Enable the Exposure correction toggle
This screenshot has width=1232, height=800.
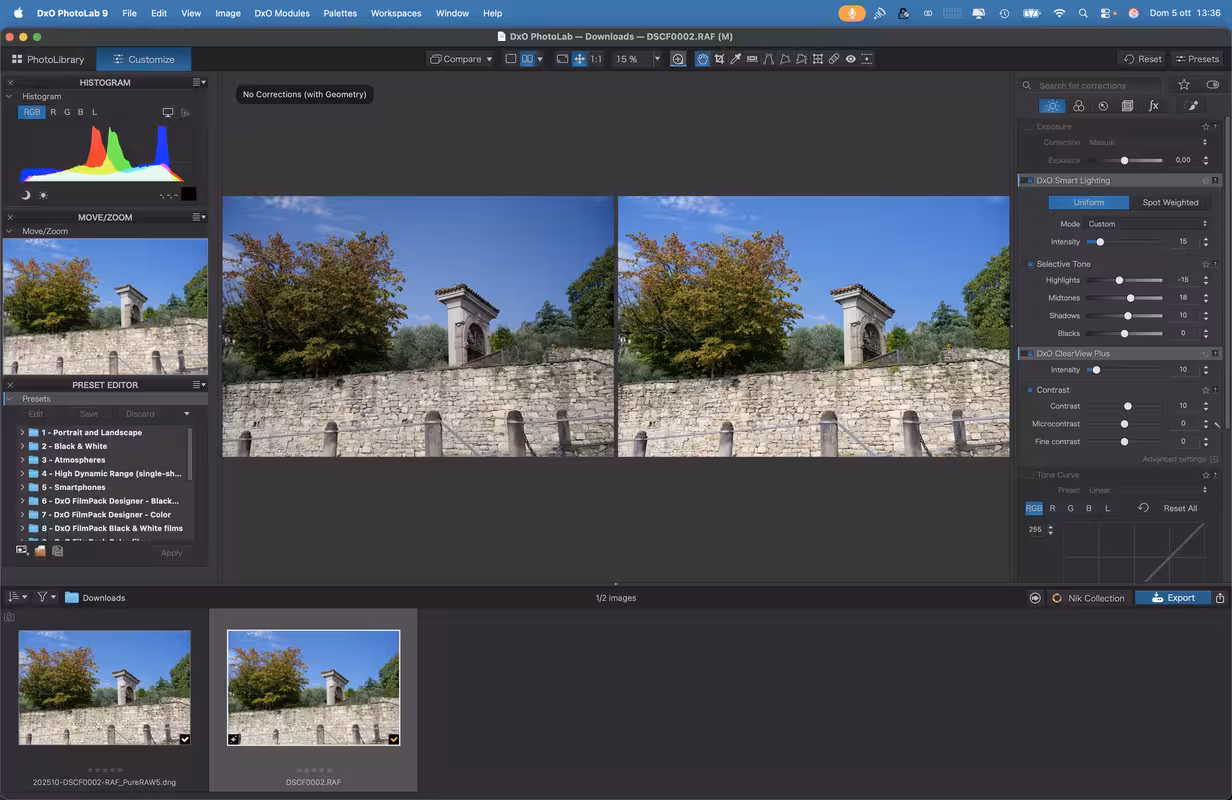(1029, 127)
